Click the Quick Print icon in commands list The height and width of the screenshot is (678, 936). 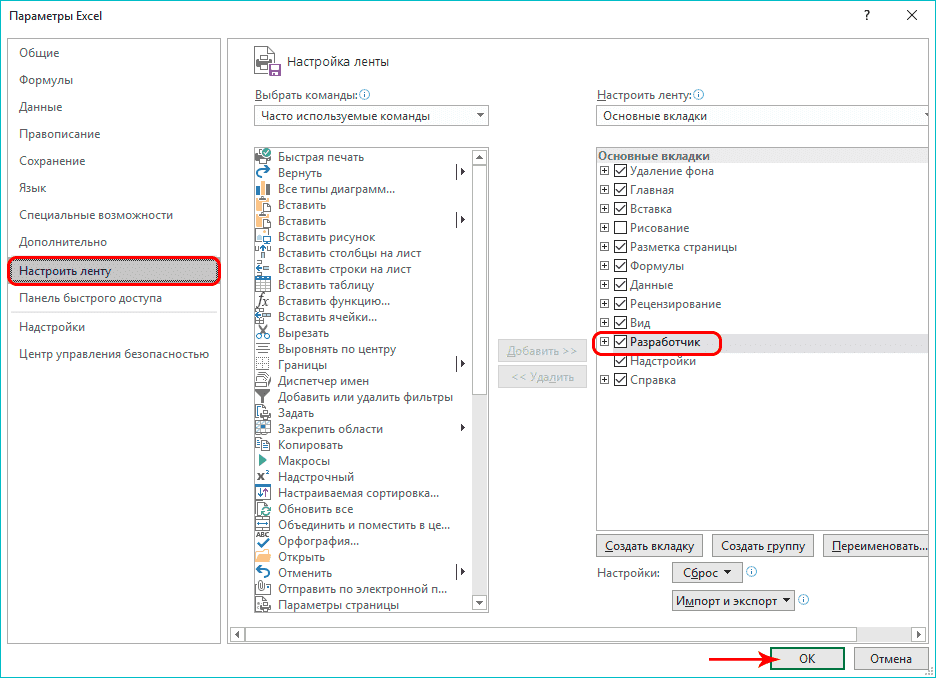tap(264, 157)
